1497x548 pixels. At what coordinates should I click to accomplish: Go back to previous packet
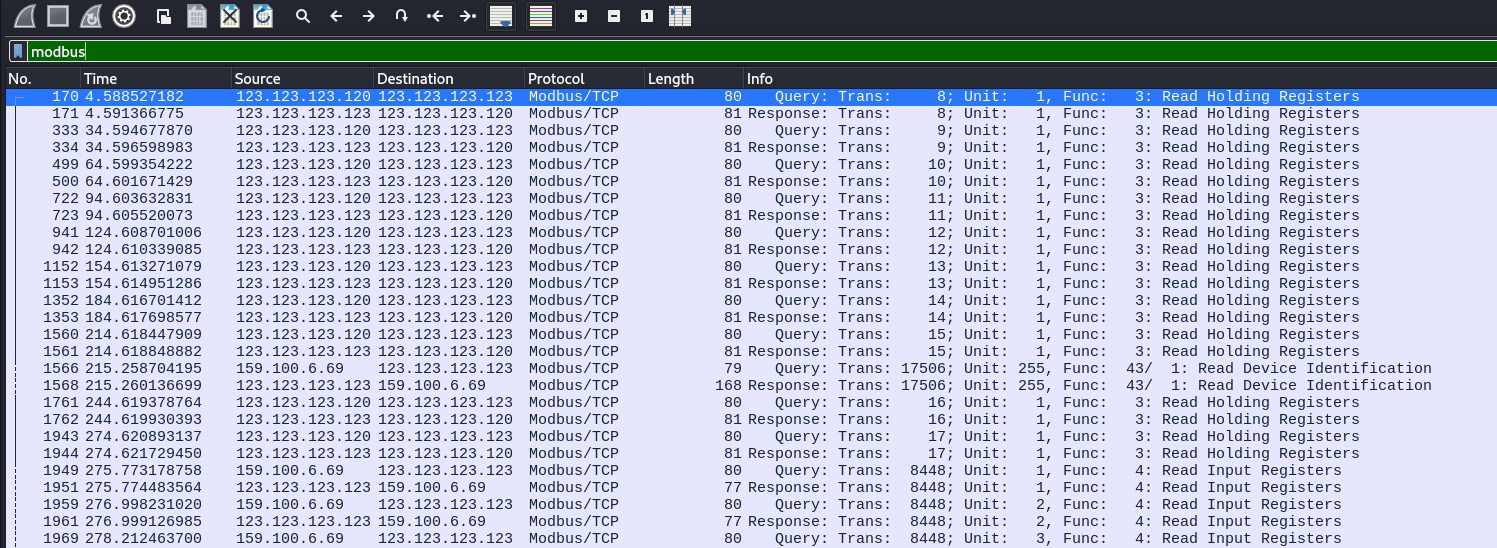[x=336, y=16]
